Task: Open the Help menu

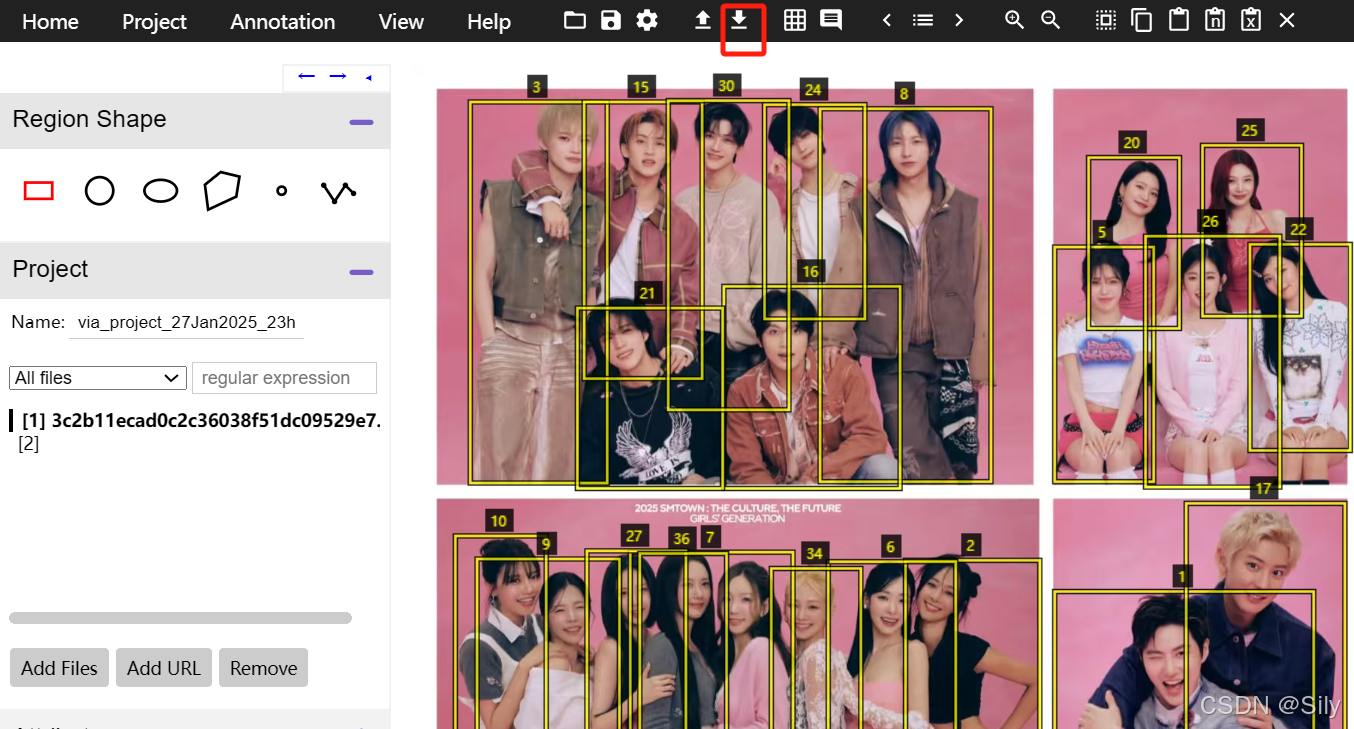Action: (489, 21)
